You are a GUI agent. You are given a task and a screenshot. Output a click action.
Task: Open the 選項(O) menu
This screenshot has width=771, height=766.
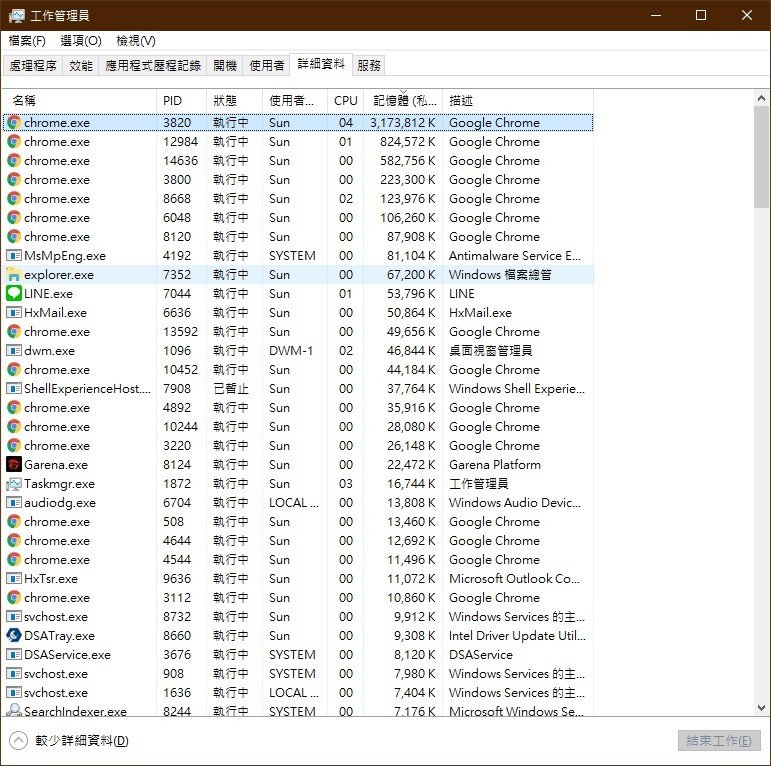pos(81,41)
